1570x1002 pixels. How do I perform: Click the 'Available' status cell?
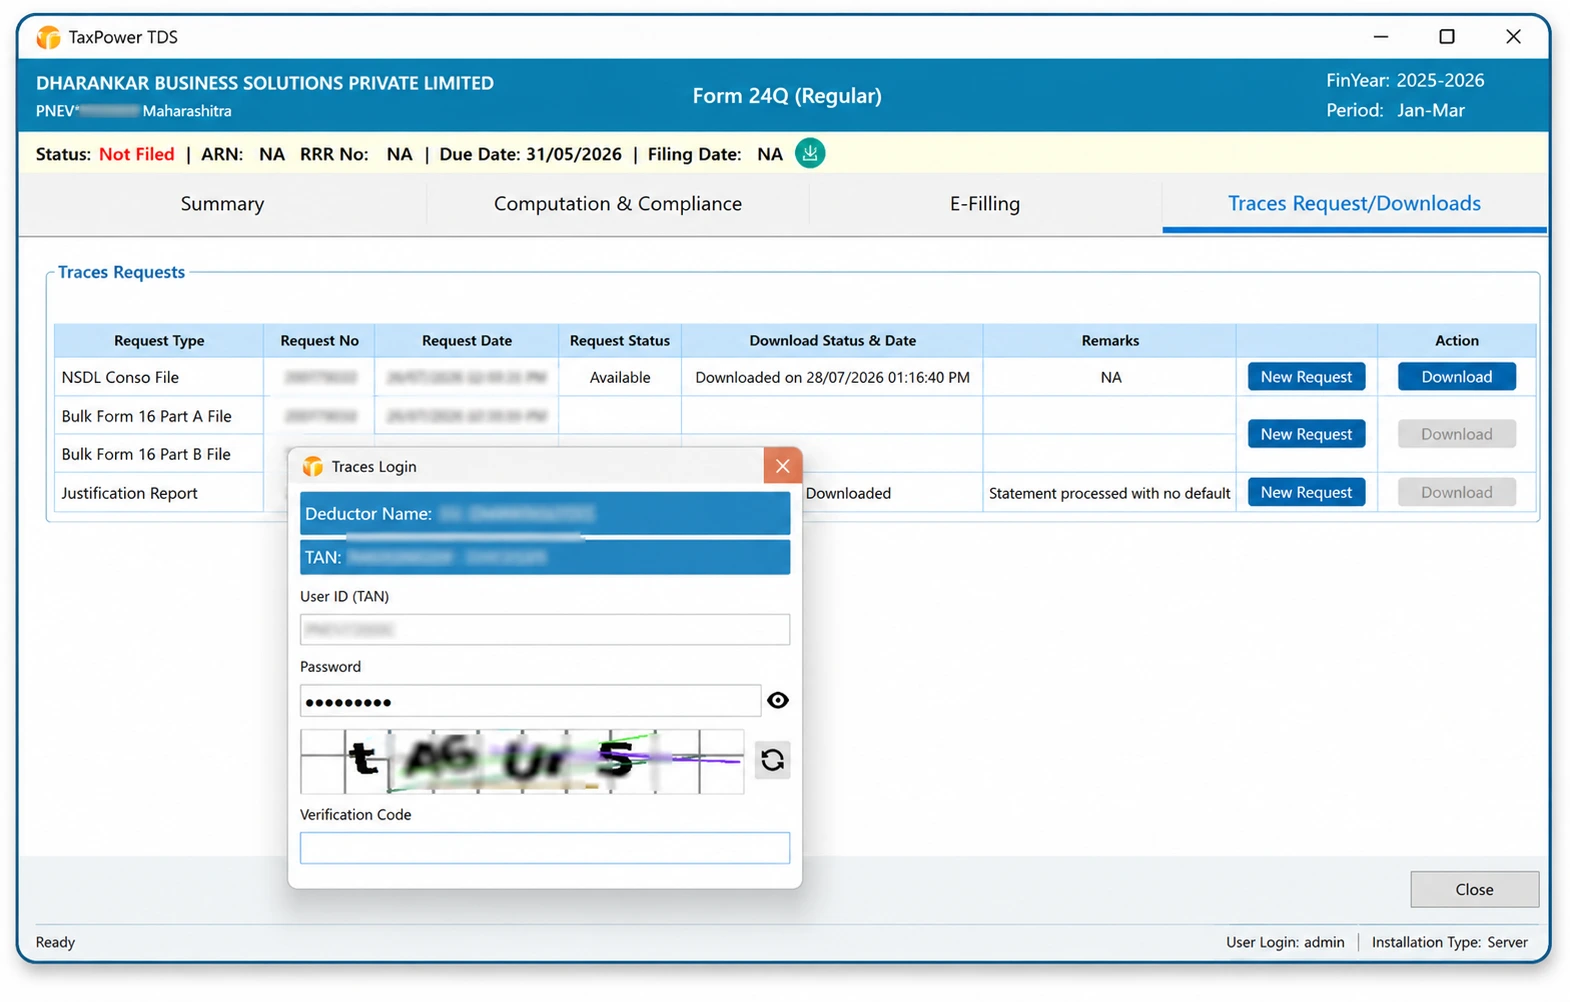620,377
